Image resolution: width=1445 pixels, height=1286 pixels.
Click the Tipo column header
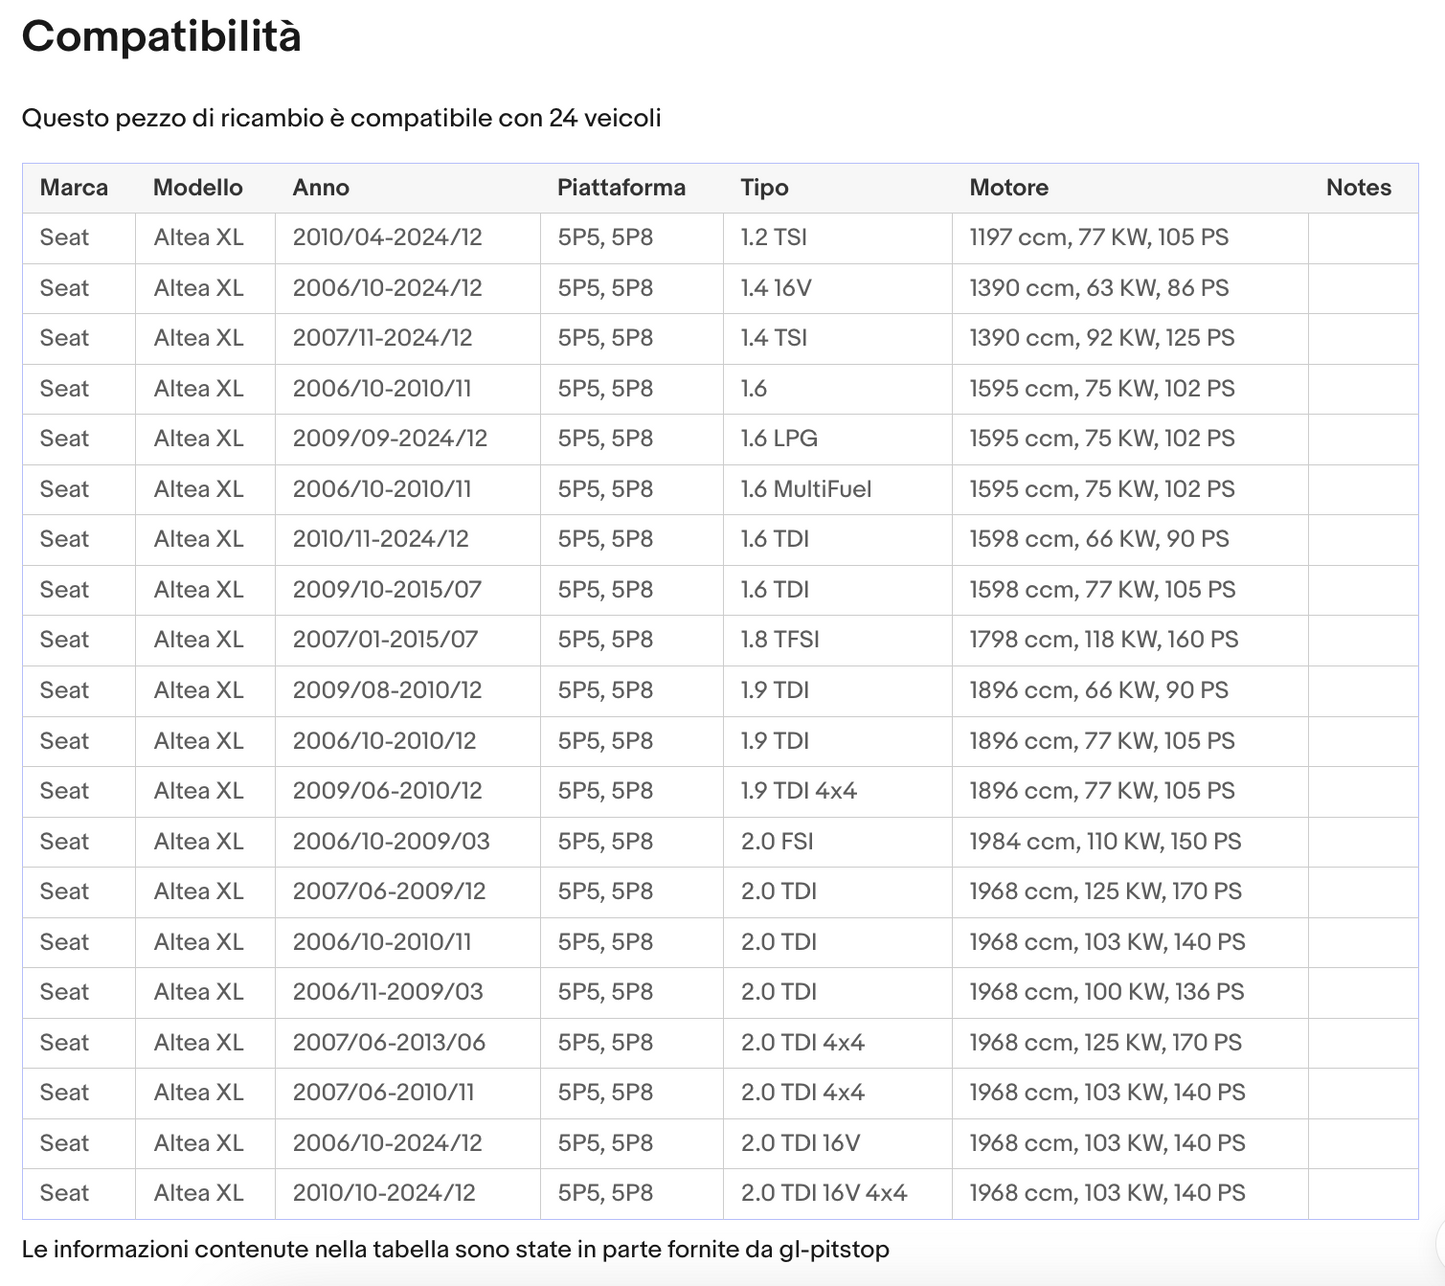coord(765,188)
